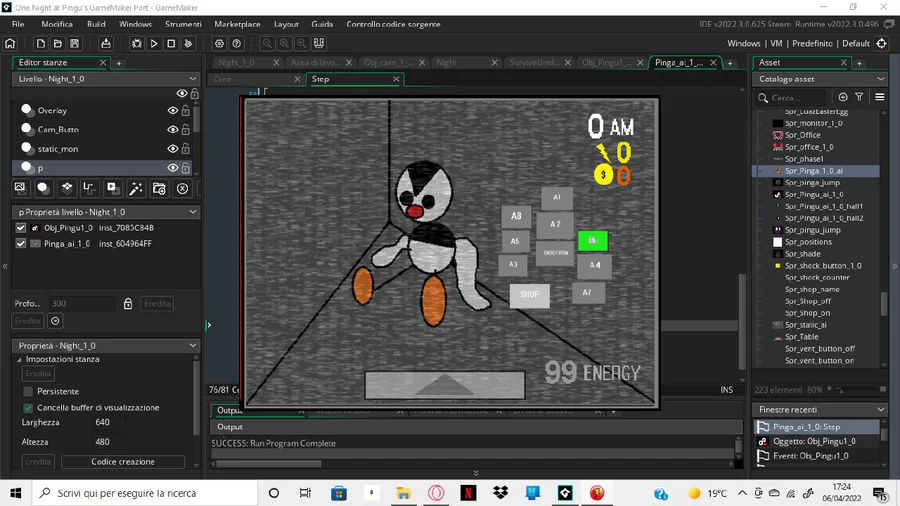Start debug with the bug icon
This screenshot has width=900, height=506.
pos(137,44)
